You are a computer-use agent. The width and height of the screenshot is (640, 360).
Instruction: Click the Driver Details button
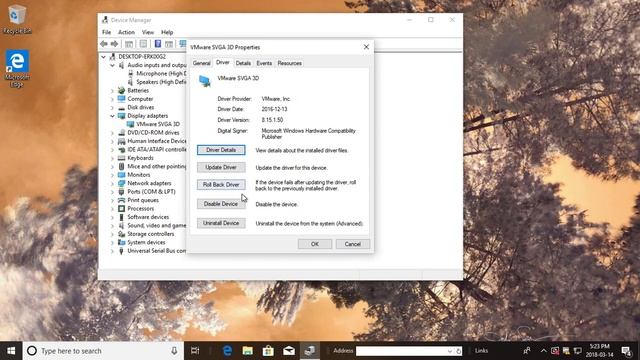[221, 150]
